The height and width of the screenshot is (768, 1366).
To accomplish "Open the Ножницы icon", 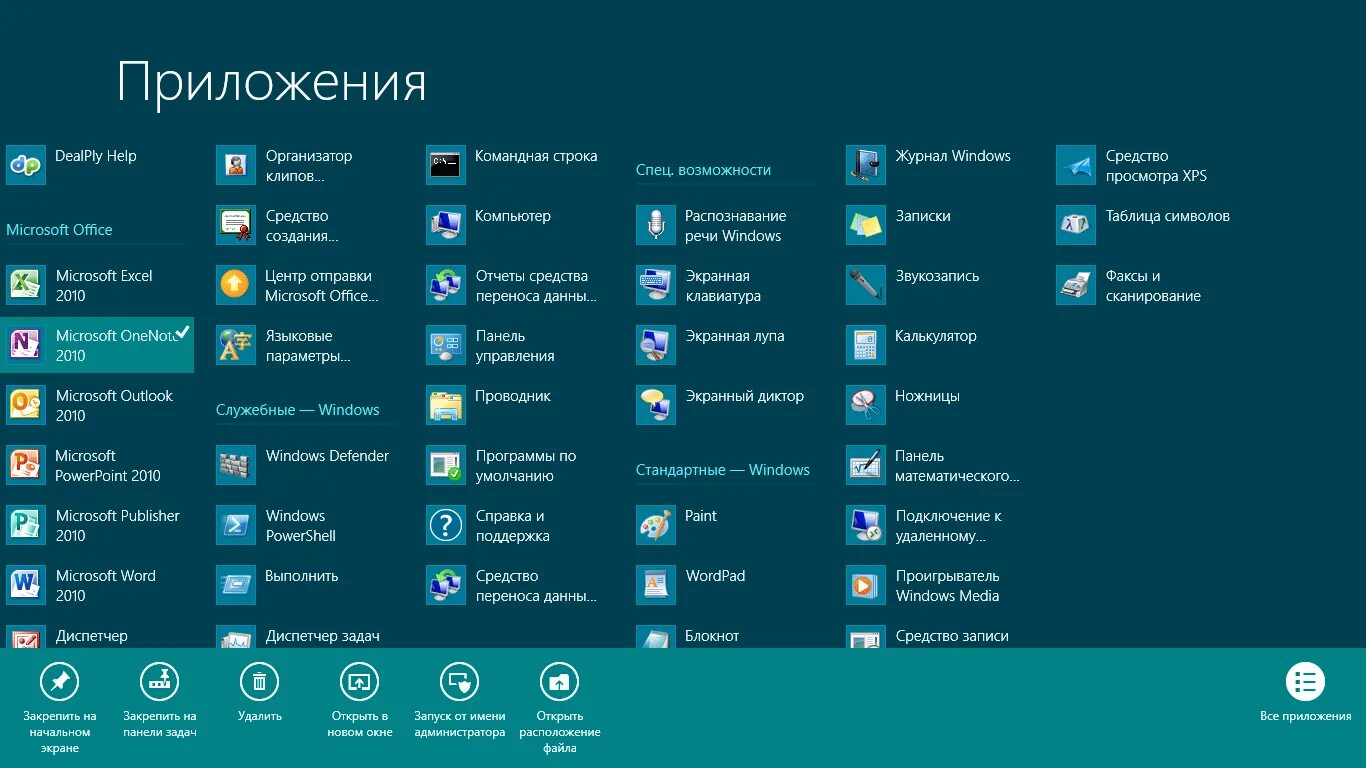I will point(866,405).
